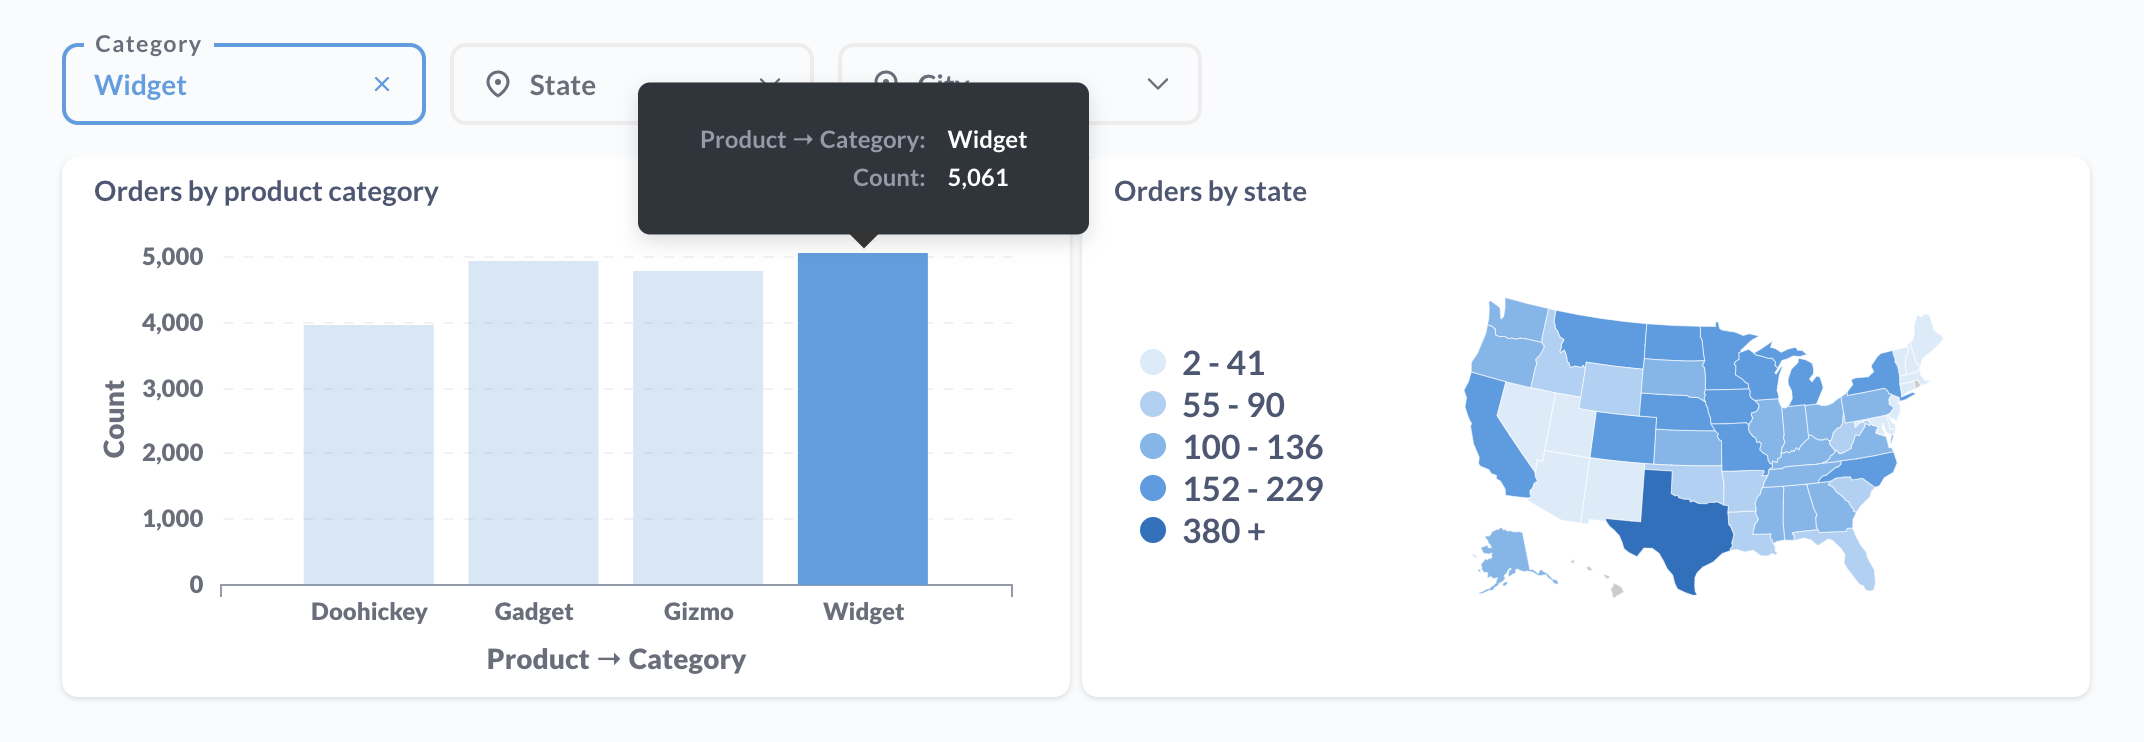Click Alaska on the state map
The width and height of the screenshot is (2144, 742).
click(1505, 555)
